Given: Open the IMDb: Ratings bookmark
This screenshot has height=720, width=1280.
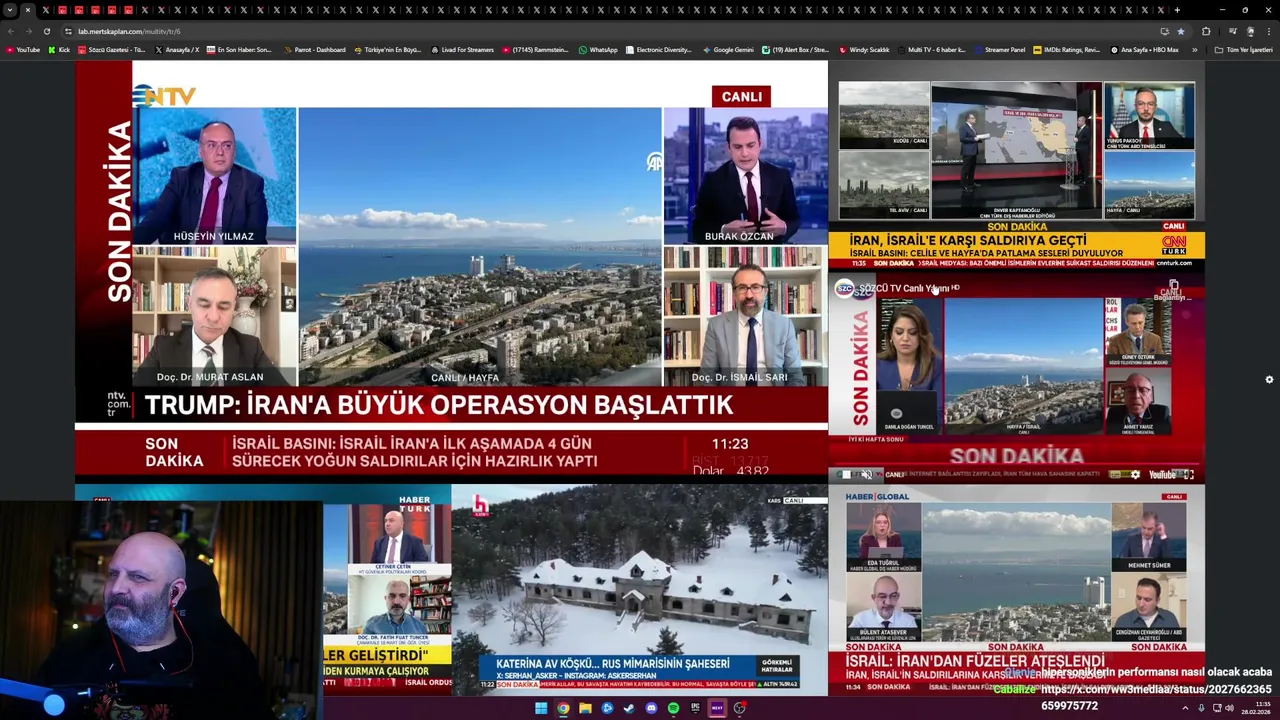Looking at the screenshot, I should coord(1066,49).
